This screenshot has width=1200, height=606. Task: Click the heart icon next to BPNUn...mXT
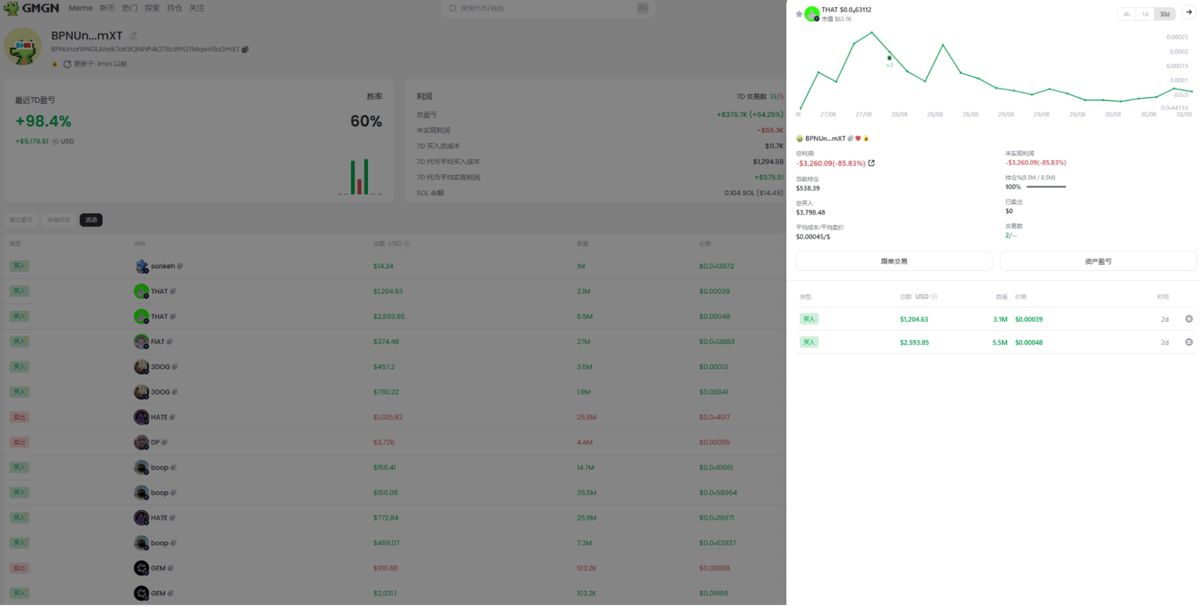[858, 139]
